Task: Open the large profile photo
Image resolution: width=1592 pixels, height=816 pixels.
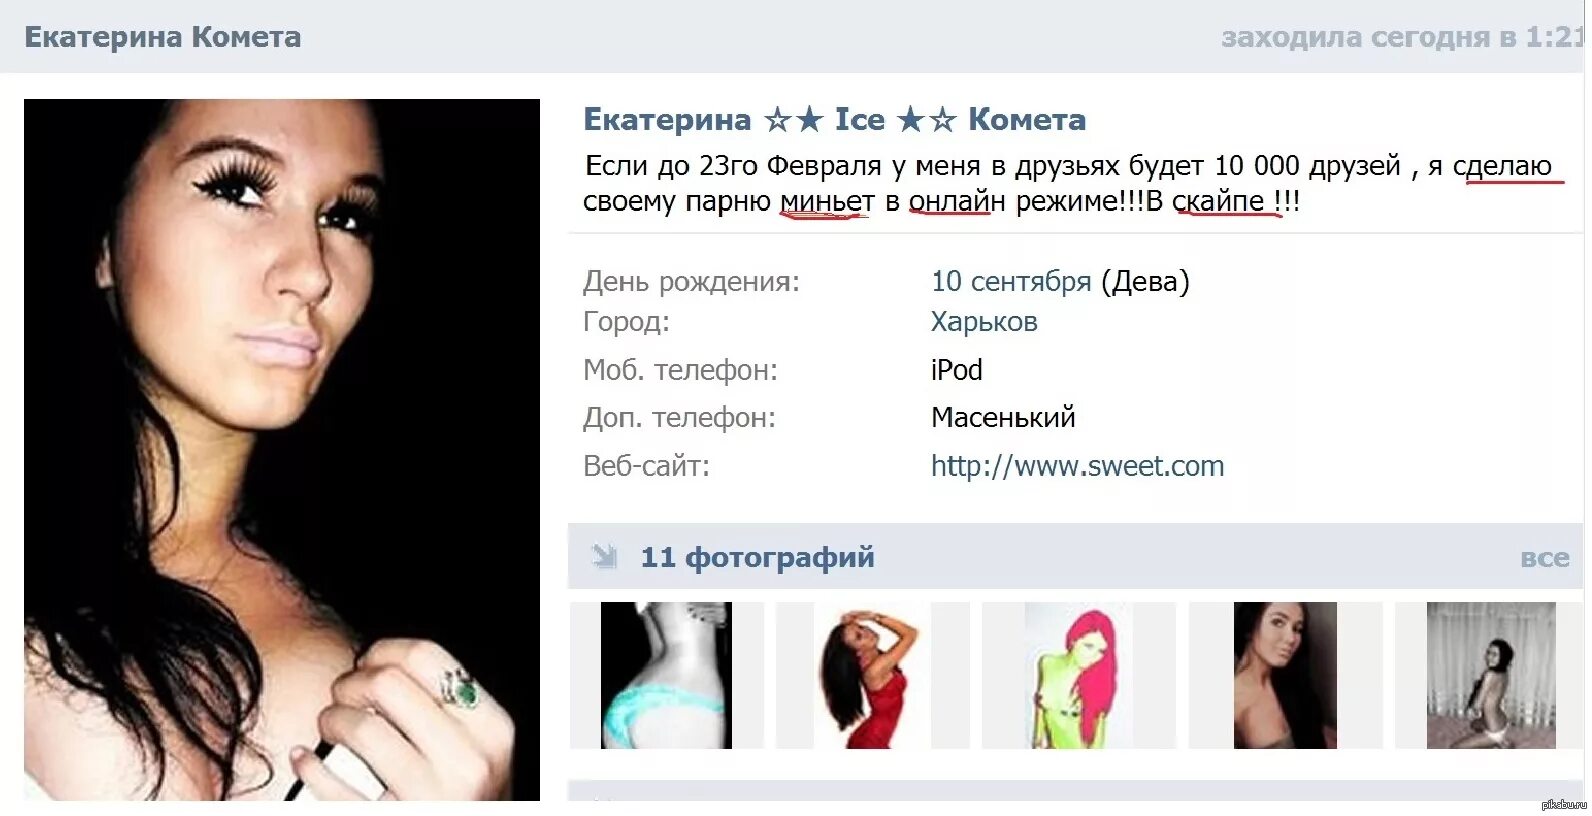Action: tap(282, 449)
